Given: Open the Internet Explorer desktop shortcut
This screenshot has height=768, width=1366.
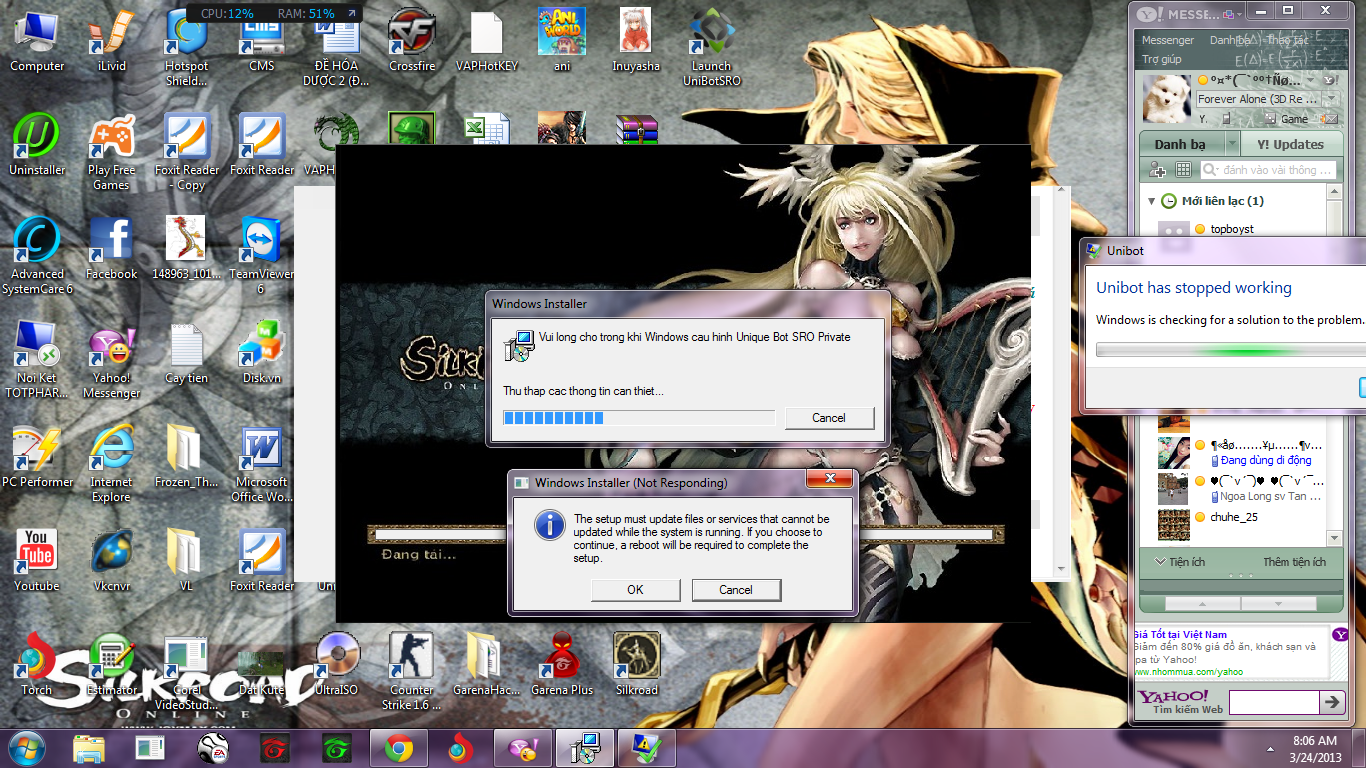Looking at the screenshot, I should click(x=112, y=464).
